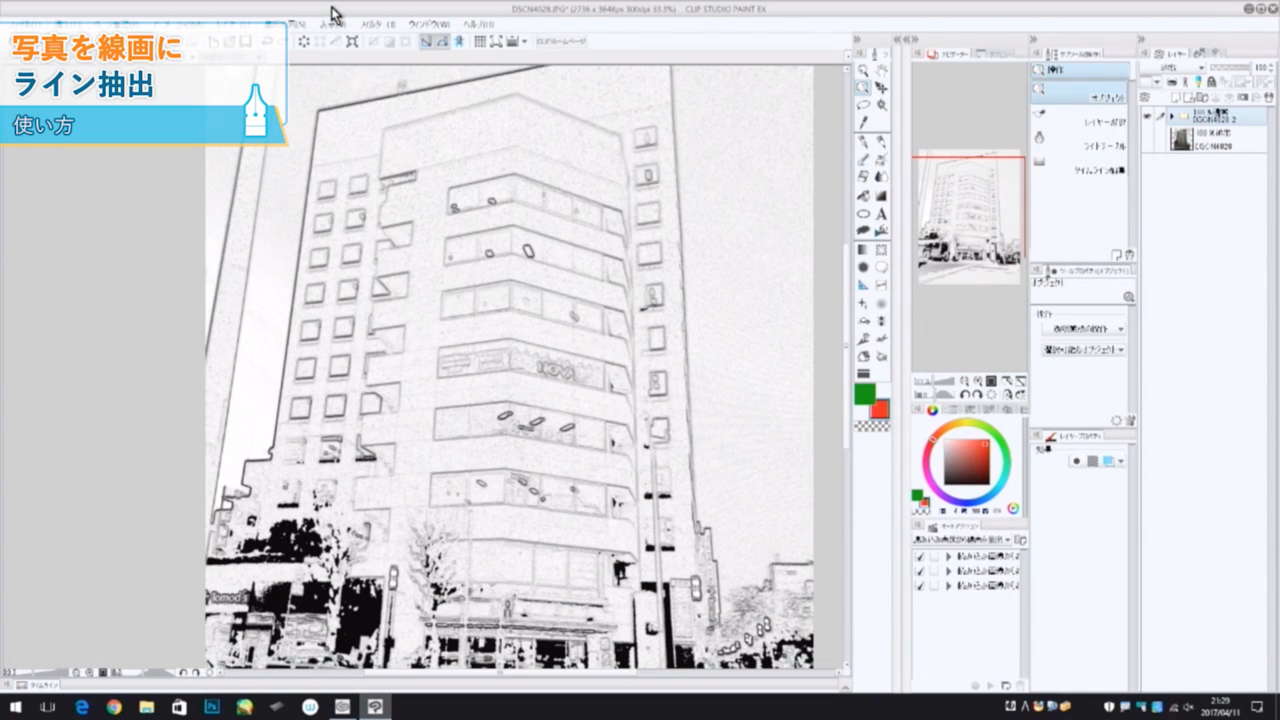Select the Auto select wand tool
The height and width of the screenshot is (720, 1280).
pyautogui.click(x=881, y=104)
